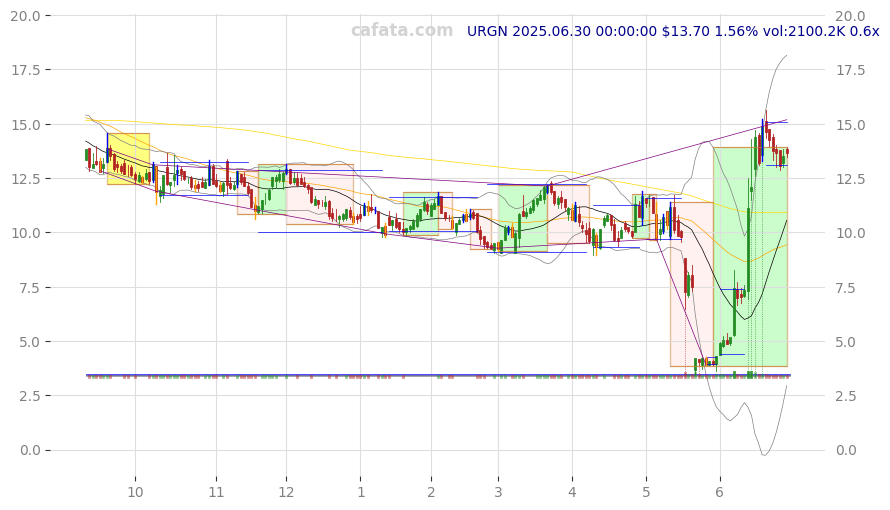This screenshot has width=890, height=510.
Task: Click the 2.5 label on right axis
Action: [x=847, y=395]
